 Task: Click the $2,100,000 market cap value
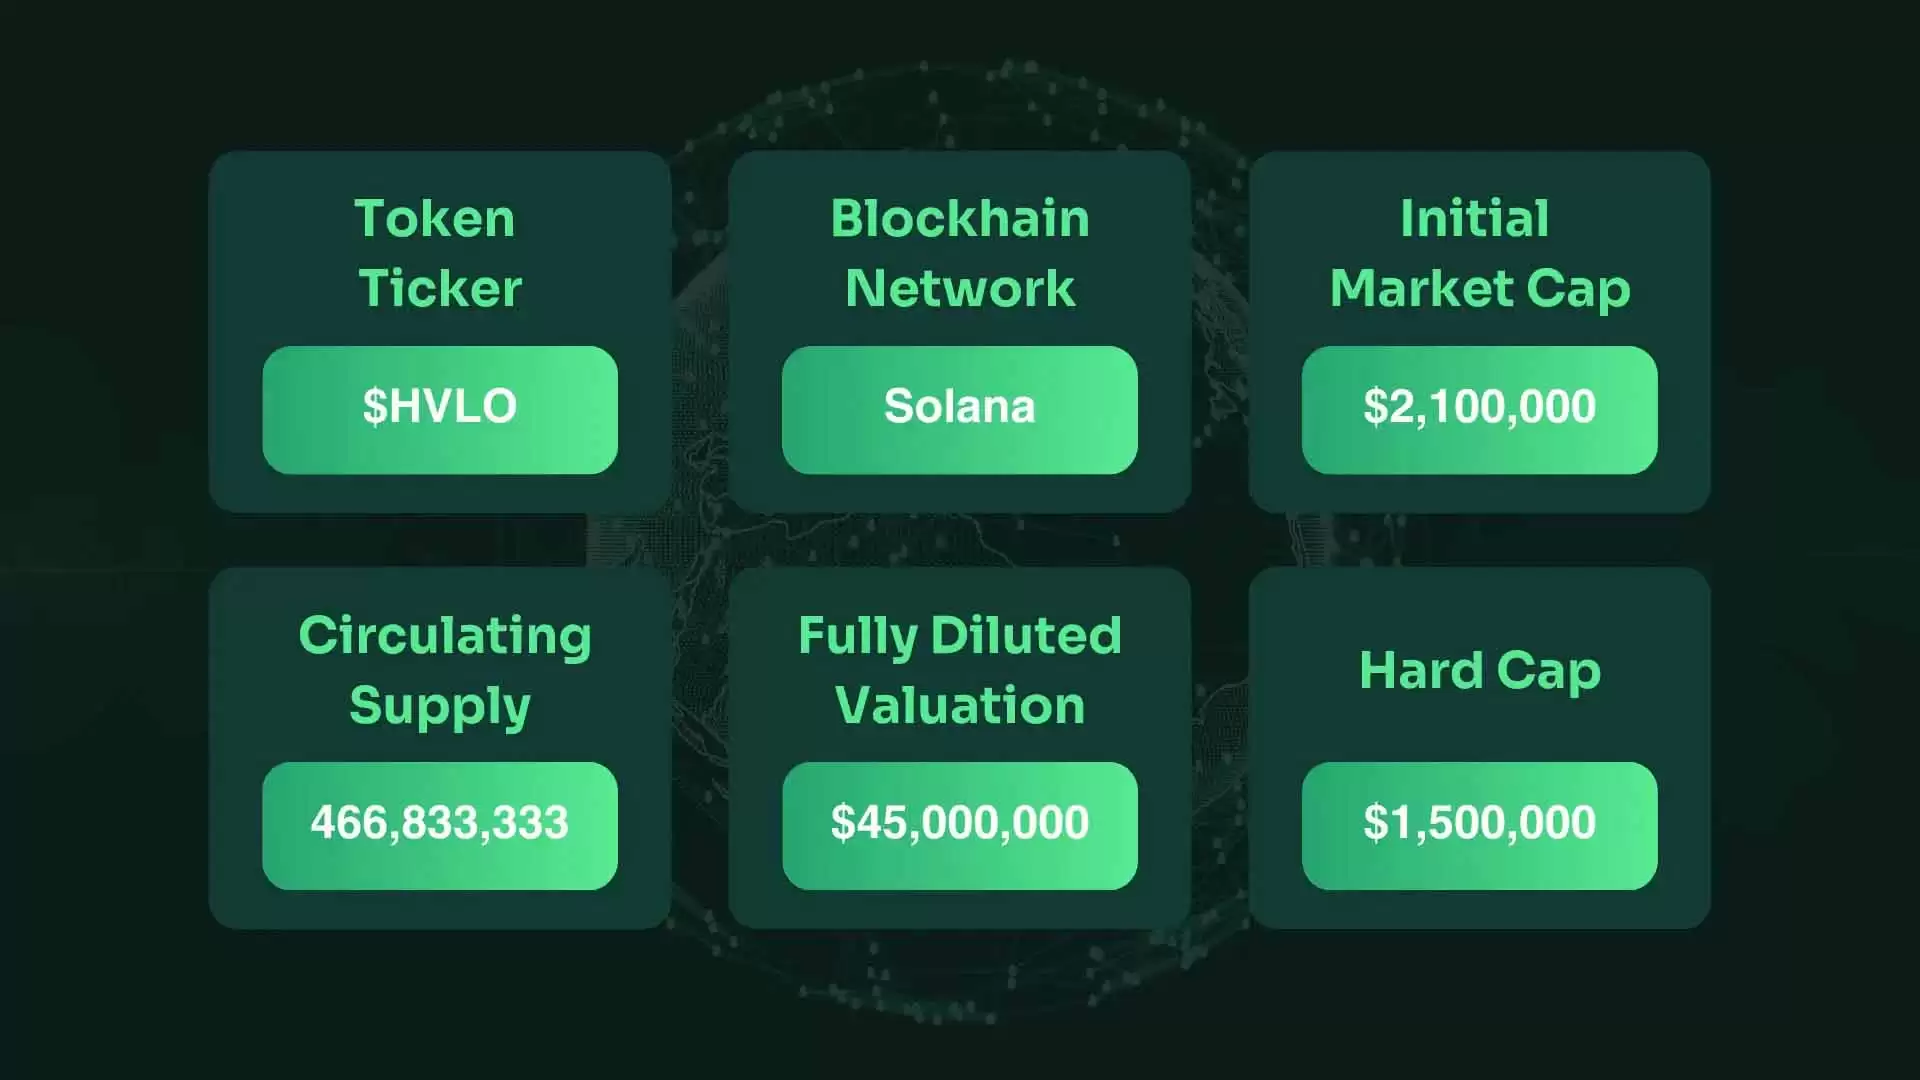(x=1479, y=408)
